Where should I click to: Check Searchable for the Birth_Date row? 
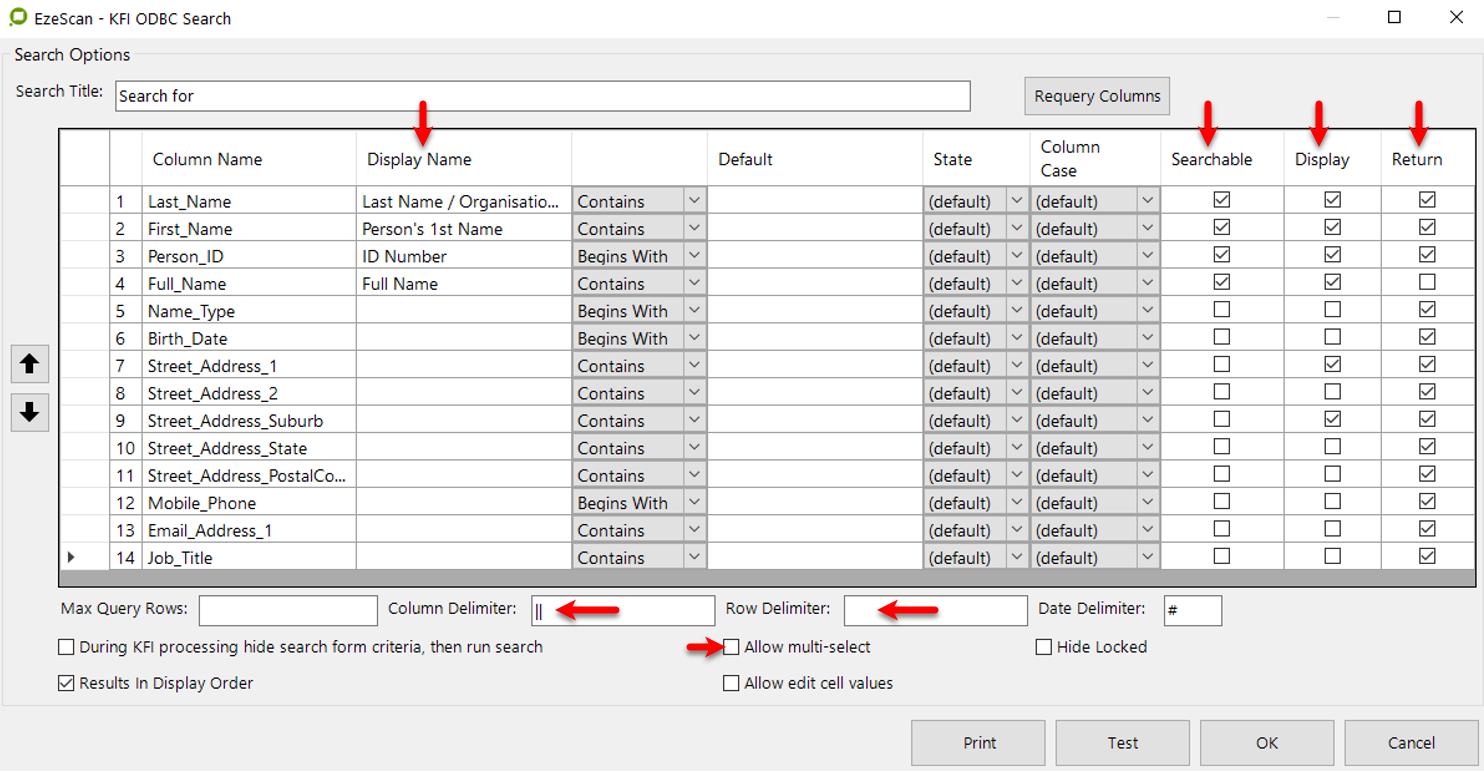click(x=1221, y=338)
